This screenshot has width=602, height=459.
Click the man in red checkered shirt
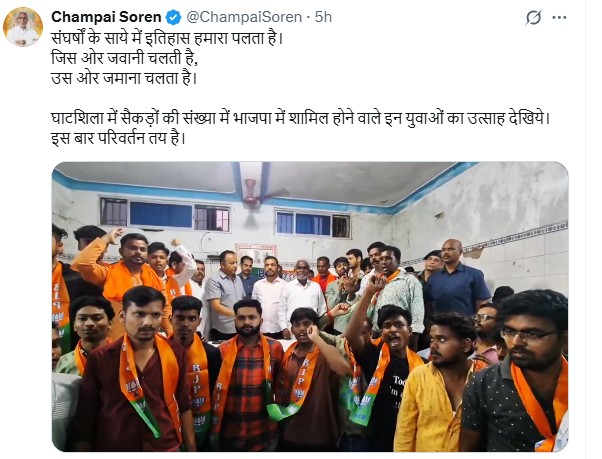[248, 376]
